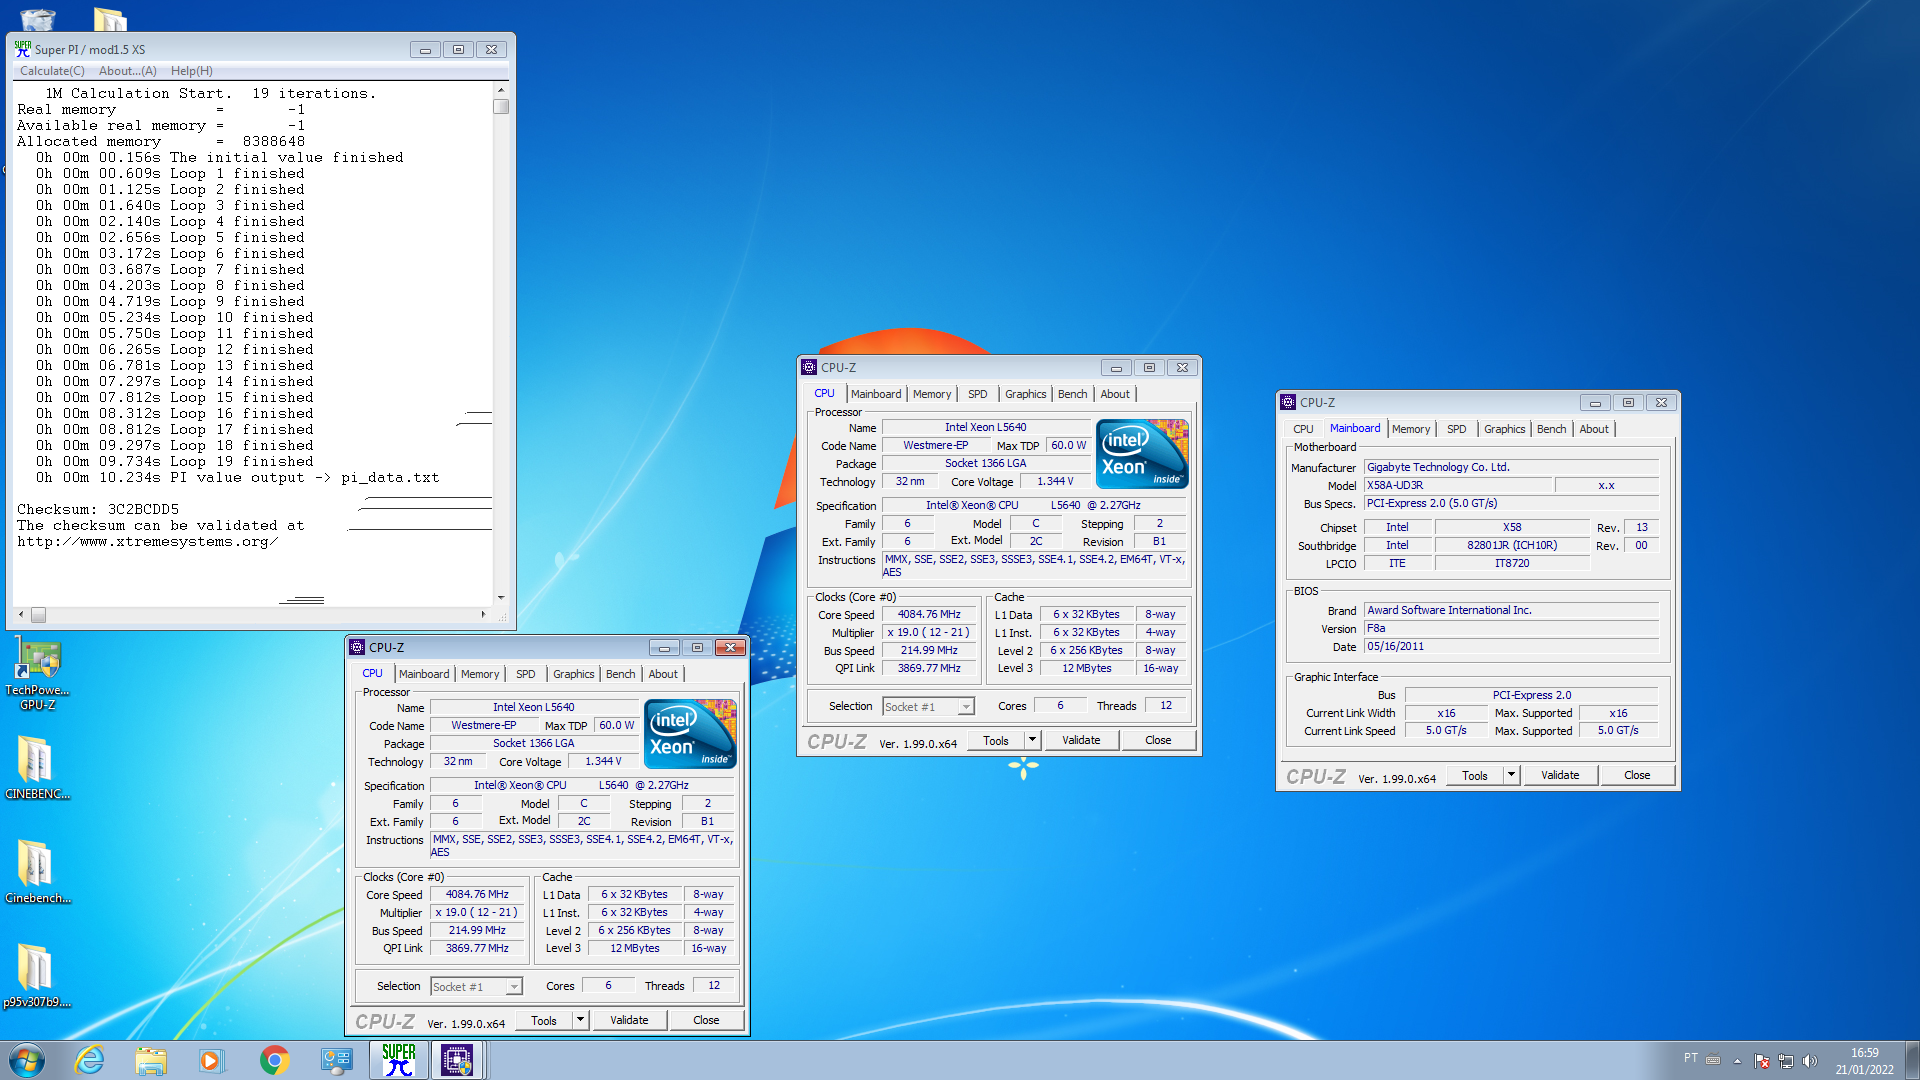Open the About...(A) menu in Super PI
1920x1080 pixels.
(x=127, y=71)
